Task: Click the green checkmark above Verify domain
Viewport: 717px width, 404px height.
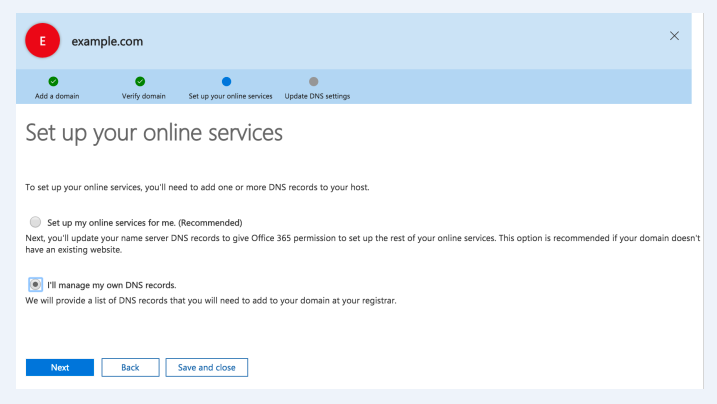Action: [x=140, y=81]
